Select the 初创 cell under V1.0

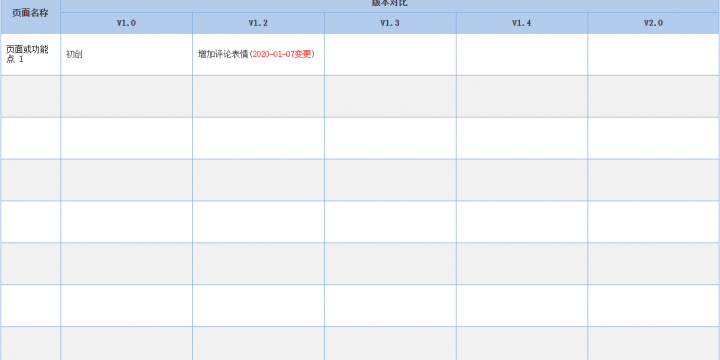(x=126, y=55)
